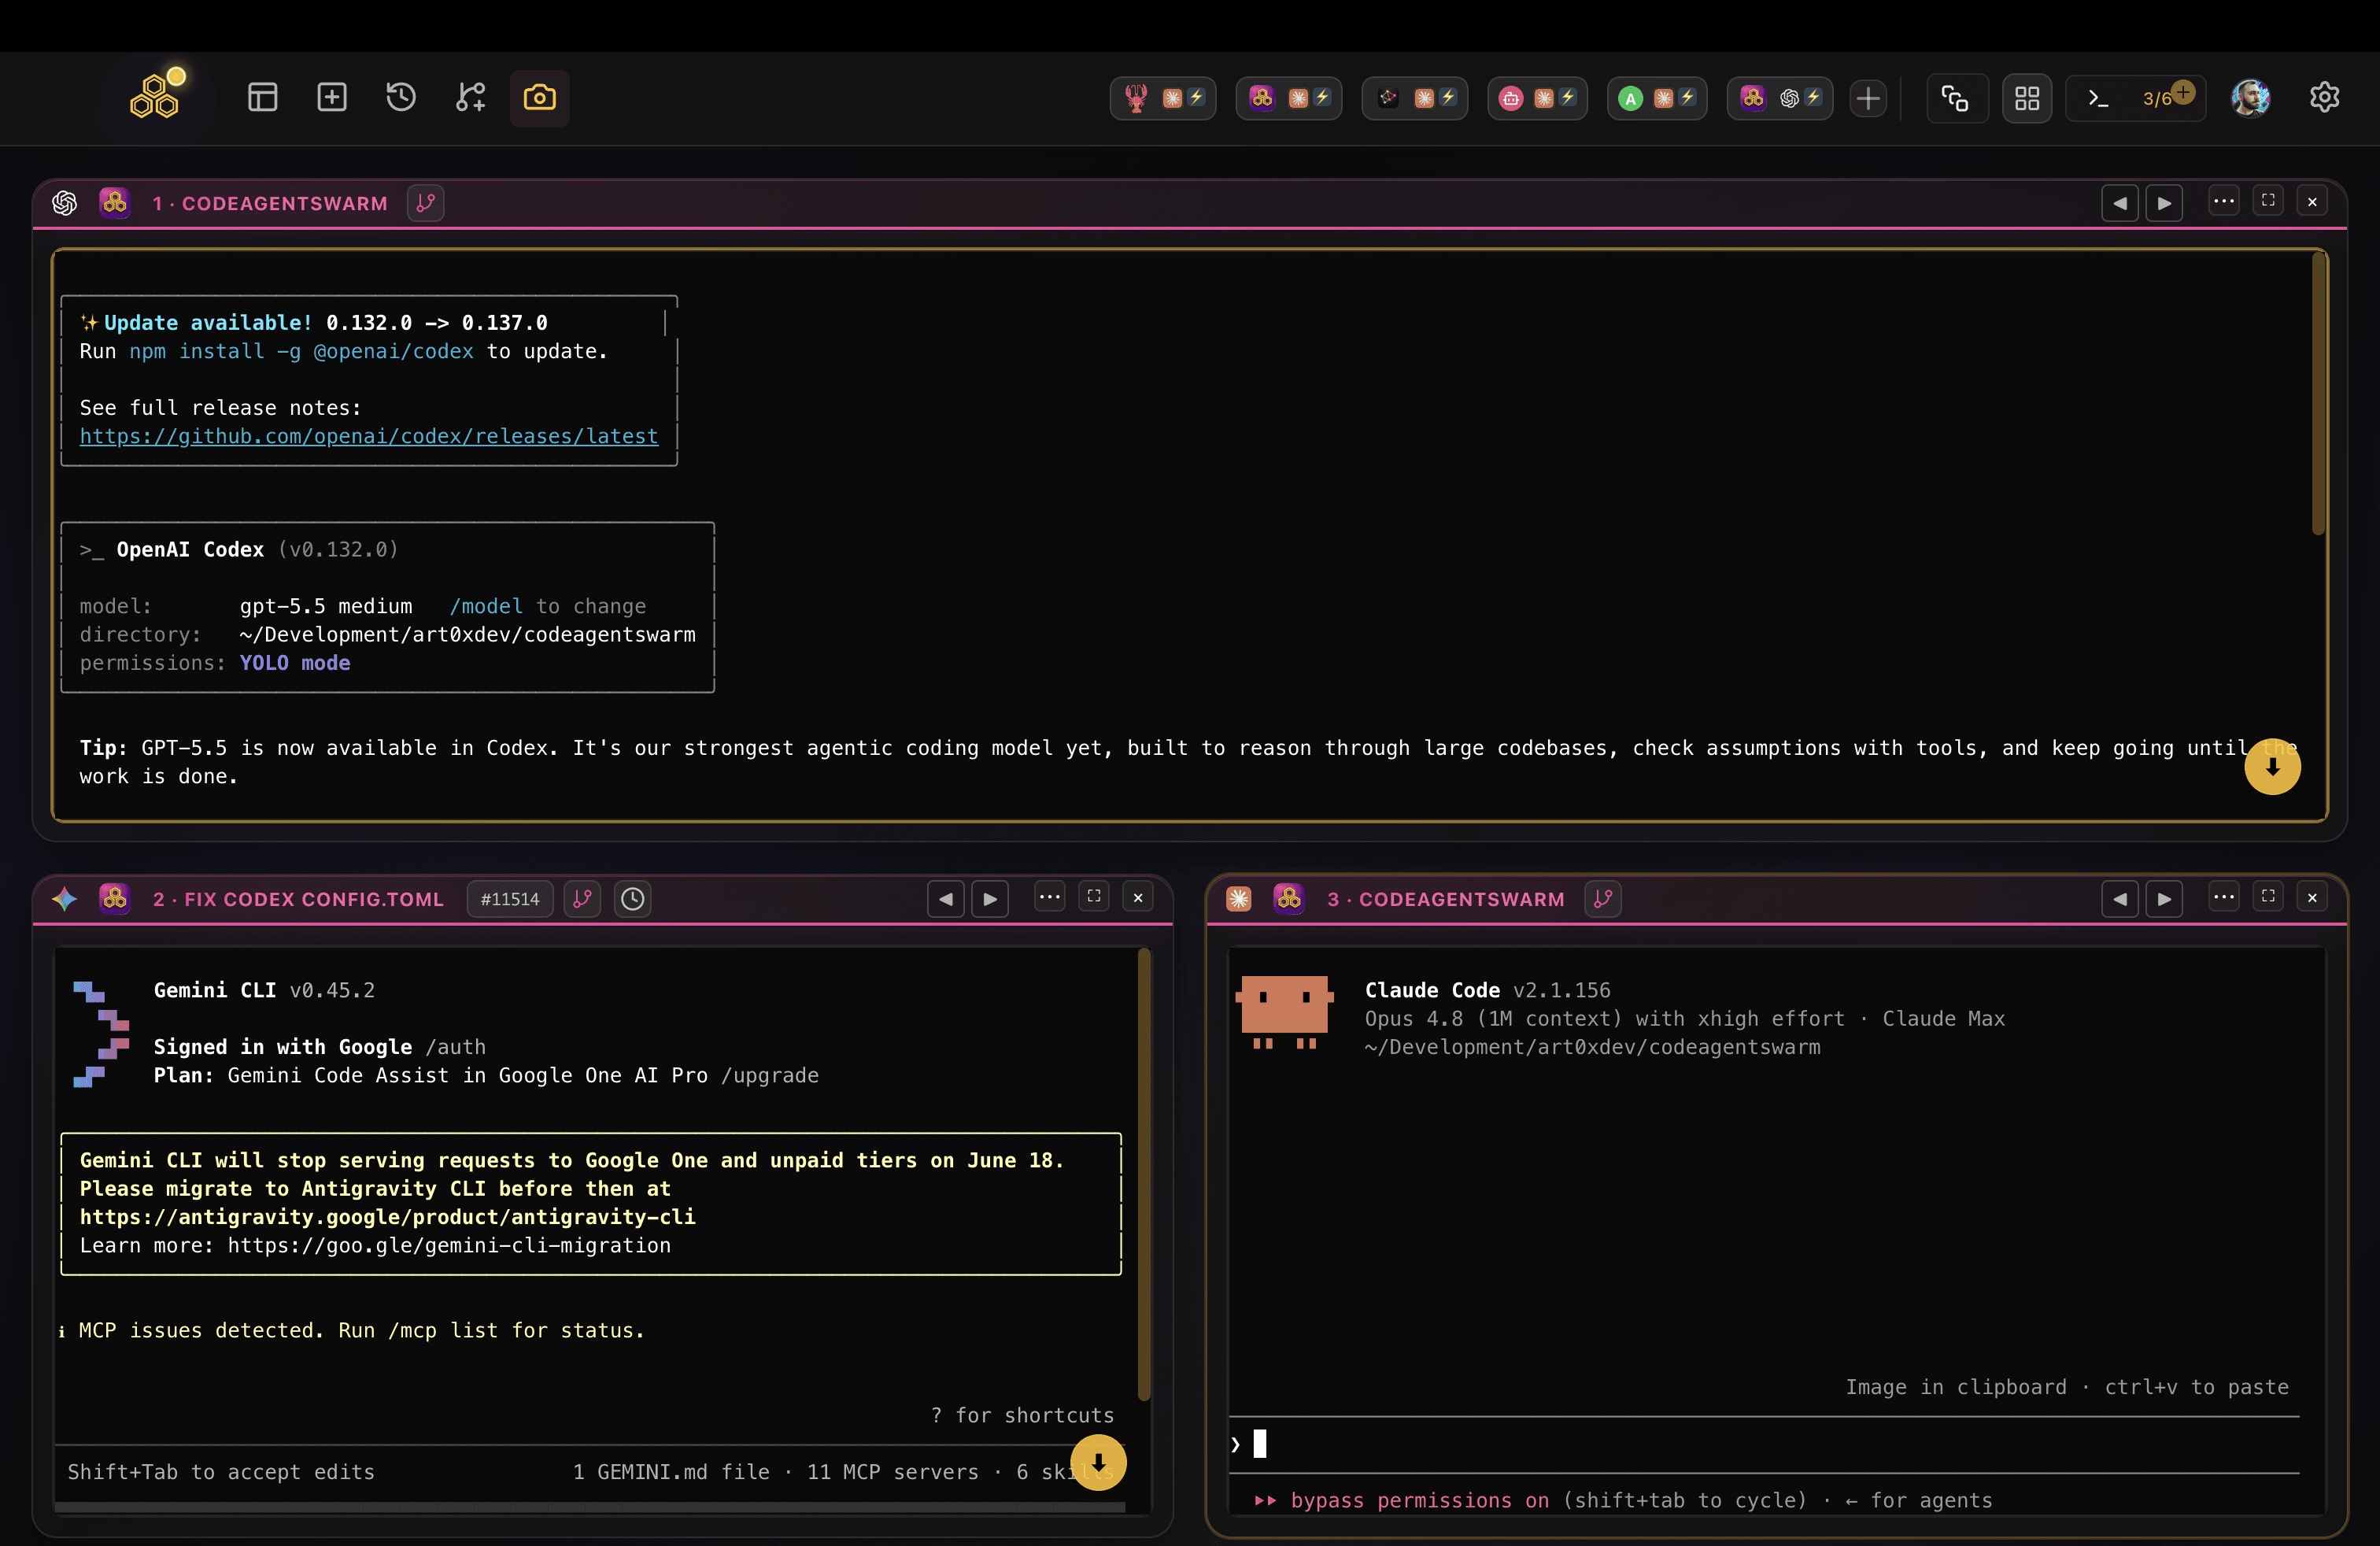Click the camera screenshot icon

click(x=540, y=97)
